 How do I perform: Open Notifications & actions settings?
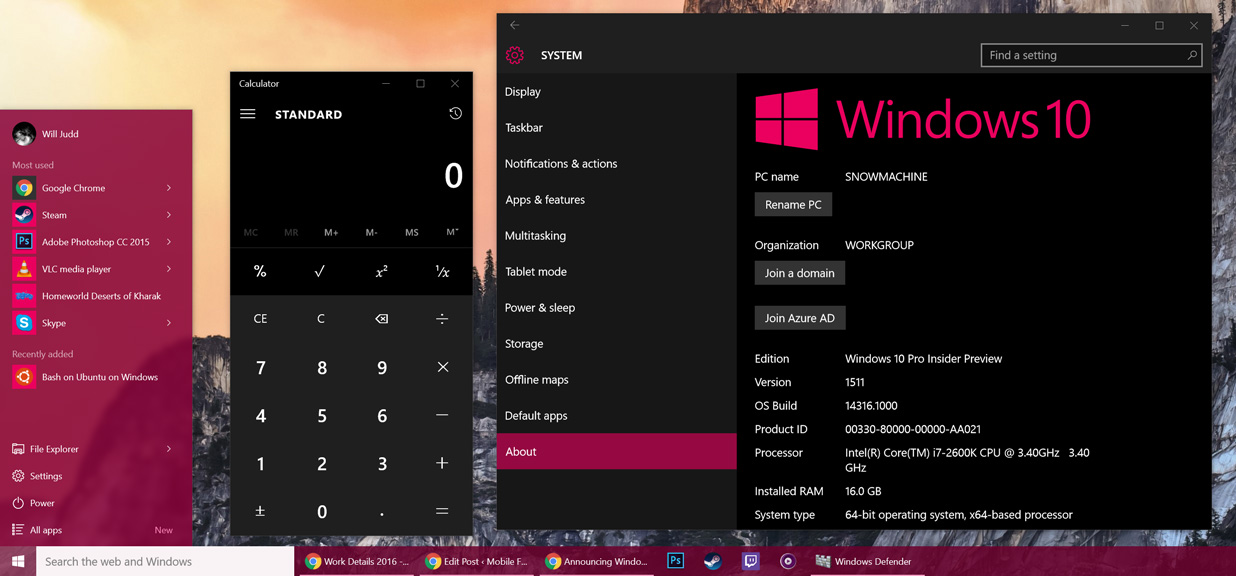(x=617, y=163)
